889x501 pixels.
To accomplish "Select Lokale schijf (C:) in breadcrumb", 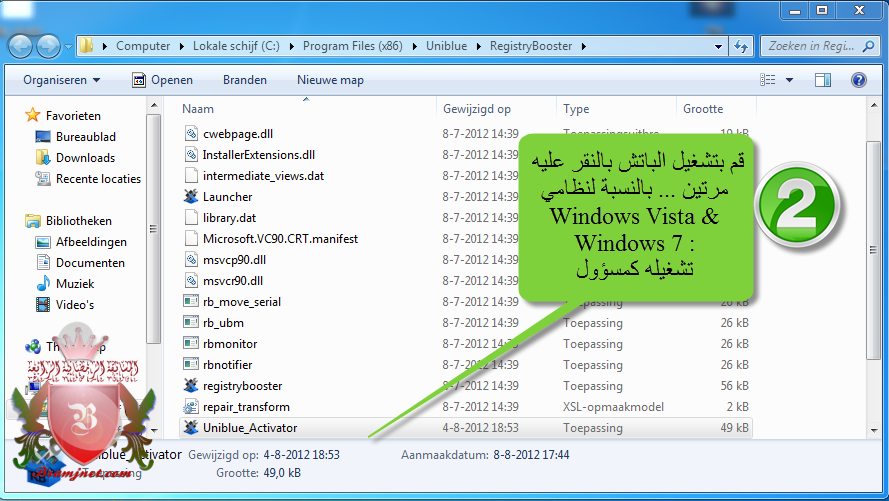I will tap(236, 46).
